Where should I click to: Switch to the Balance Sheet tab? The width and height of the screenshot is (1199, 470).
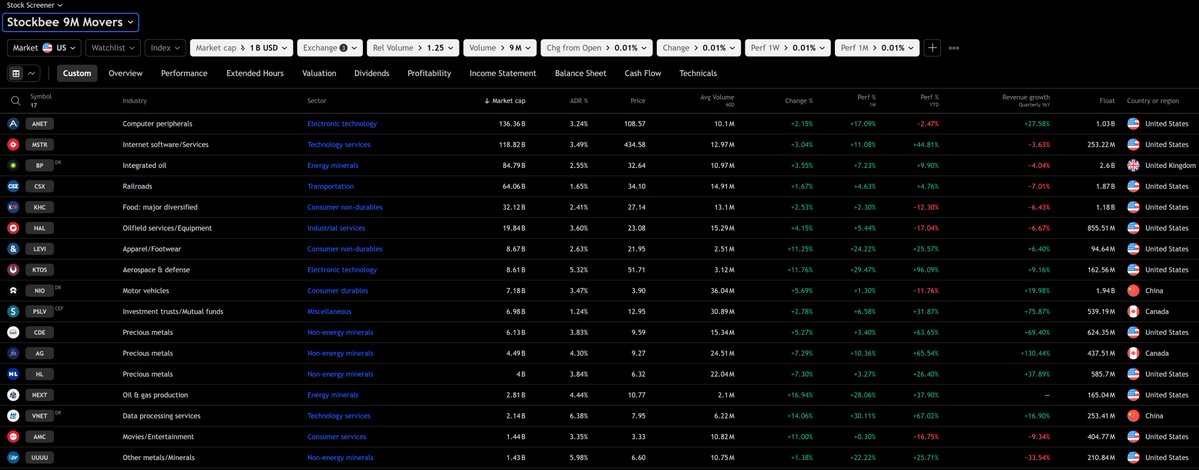[x=580, y=73]
